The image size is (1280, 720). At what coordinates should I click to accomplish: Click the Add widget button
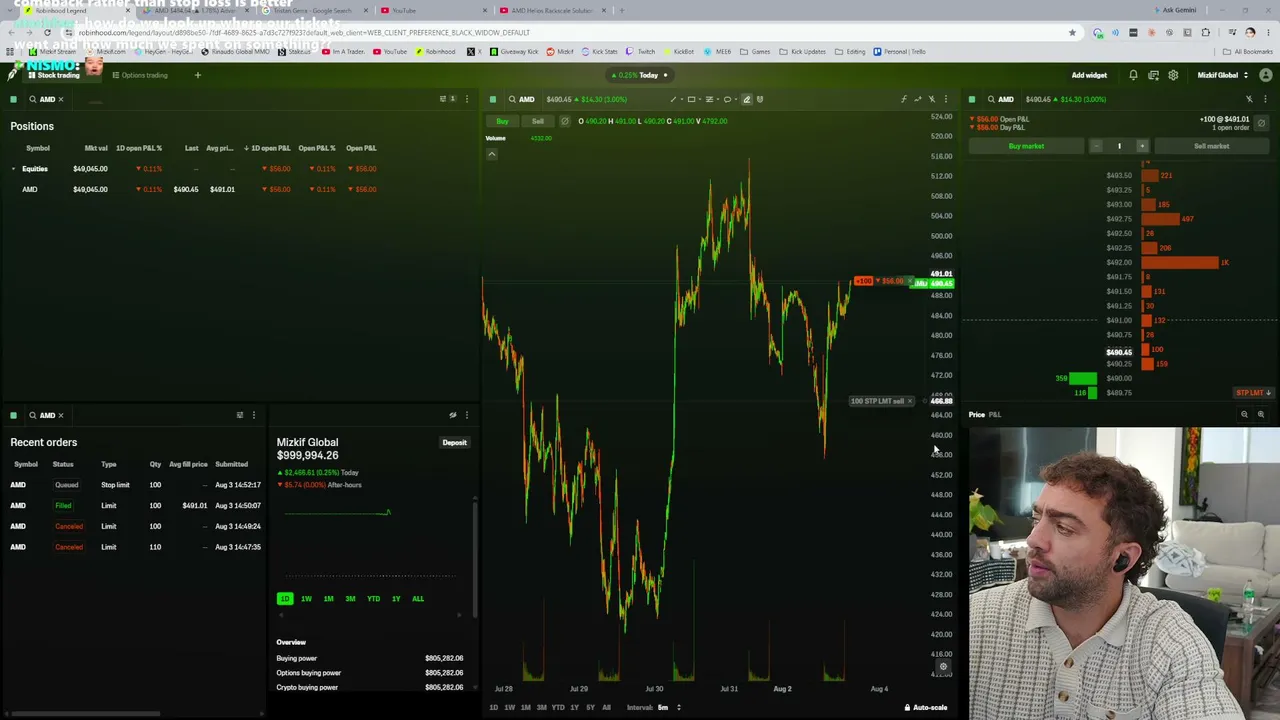pos(1089,75)
